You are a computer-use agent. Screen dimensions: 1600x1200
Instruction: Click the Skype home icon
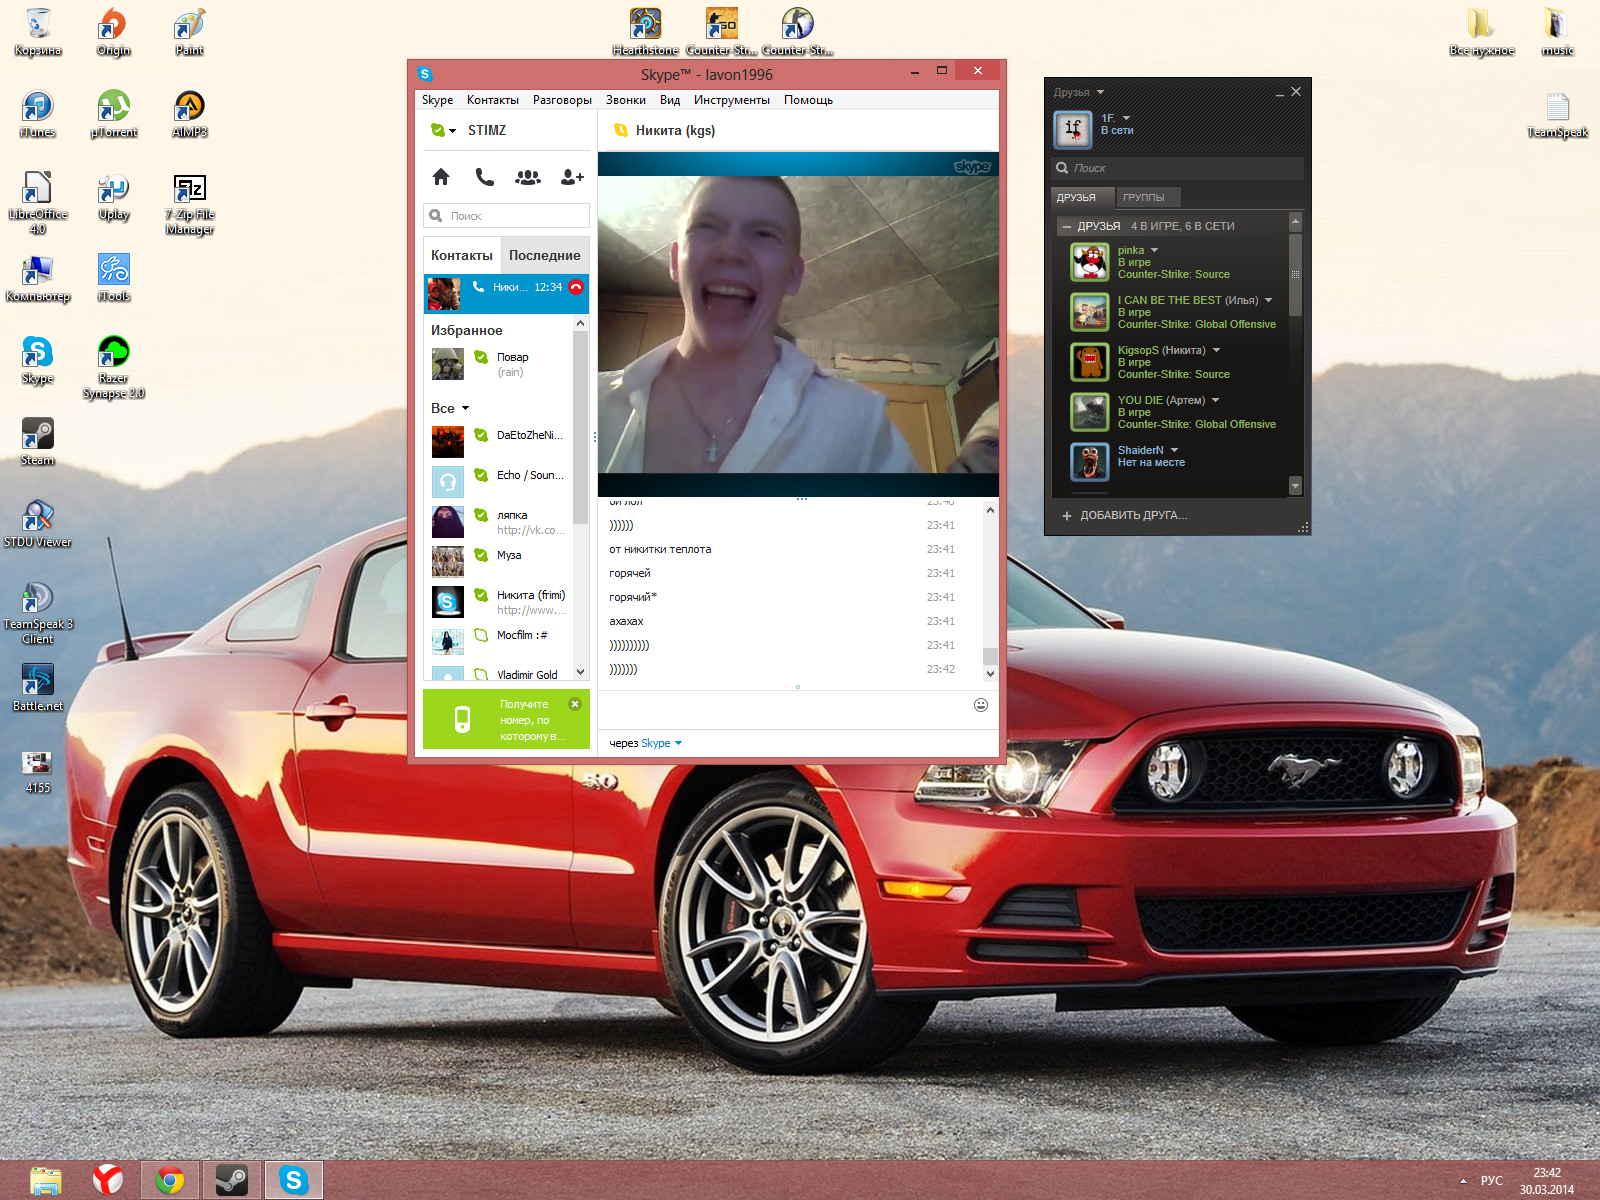click(441, 177)
